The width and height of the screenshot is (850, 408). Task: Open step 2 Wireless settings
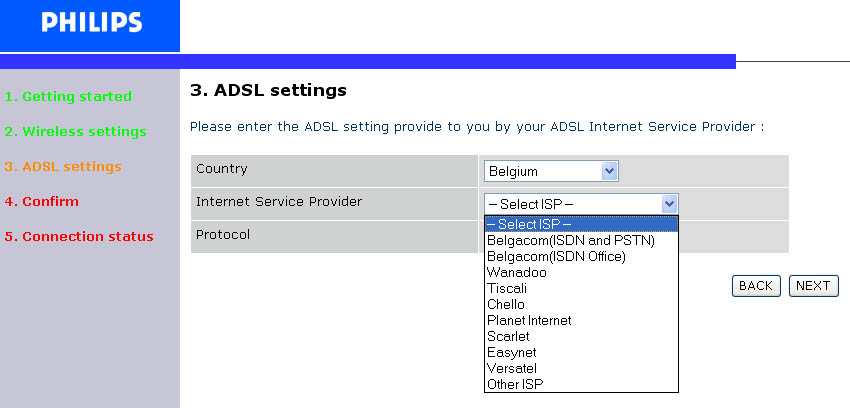tap(75, 131)
